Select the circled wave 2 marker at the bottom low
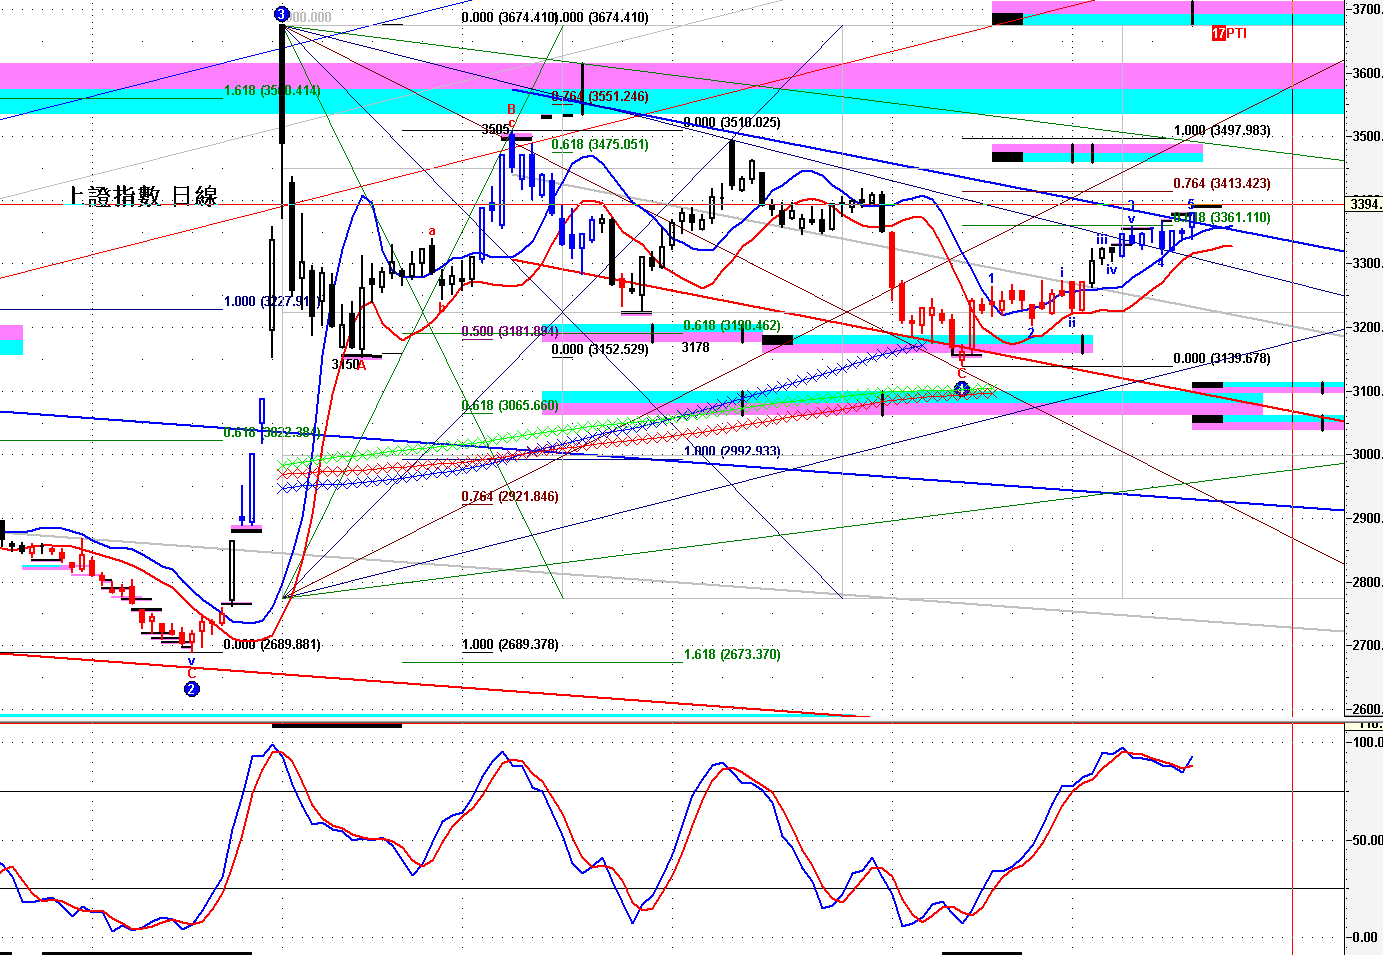The width and height of the screenshot is (1383, 955). [192, 689]
